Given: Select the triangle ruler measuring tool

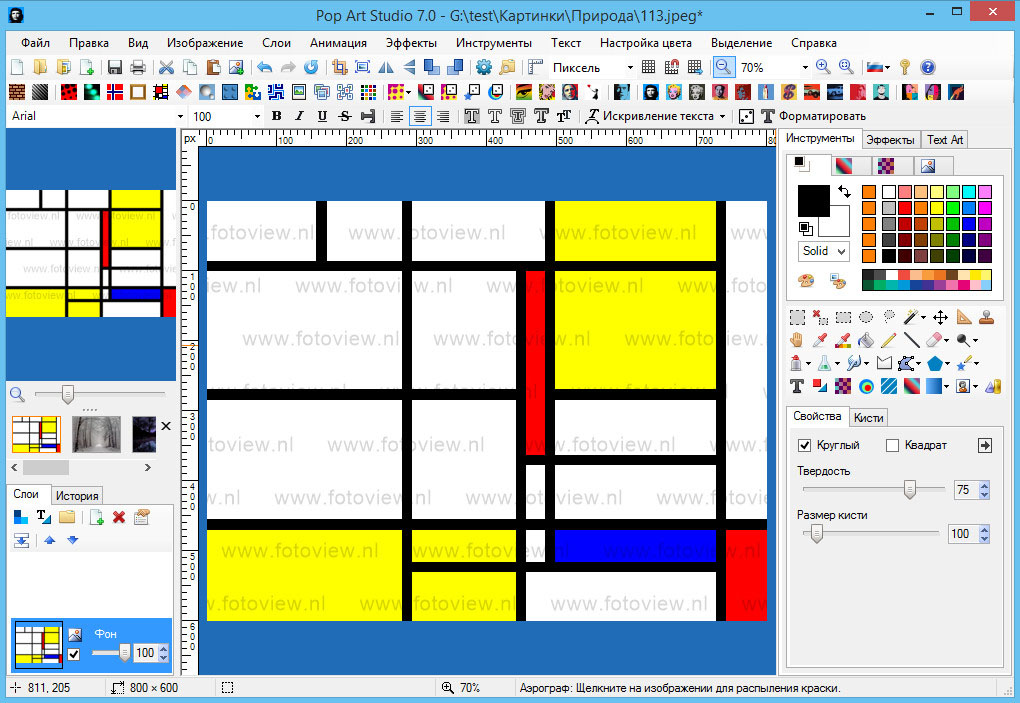Looking at the screenshot, I should click(x=963, y=317).
